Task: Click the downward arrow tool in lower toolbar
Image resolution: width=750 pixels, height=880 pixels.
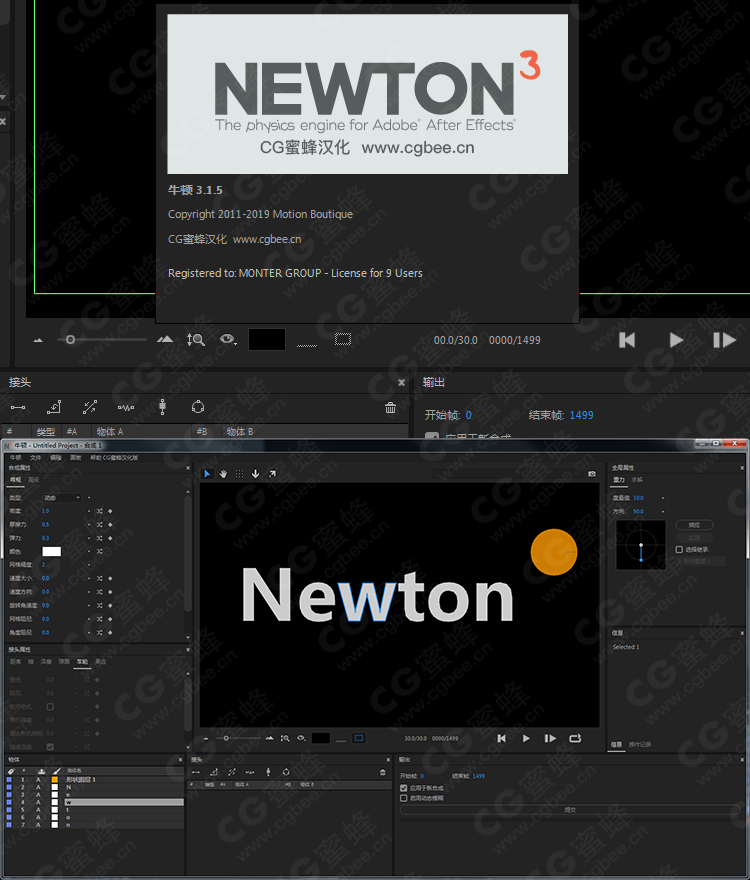Action: [255, 474]
